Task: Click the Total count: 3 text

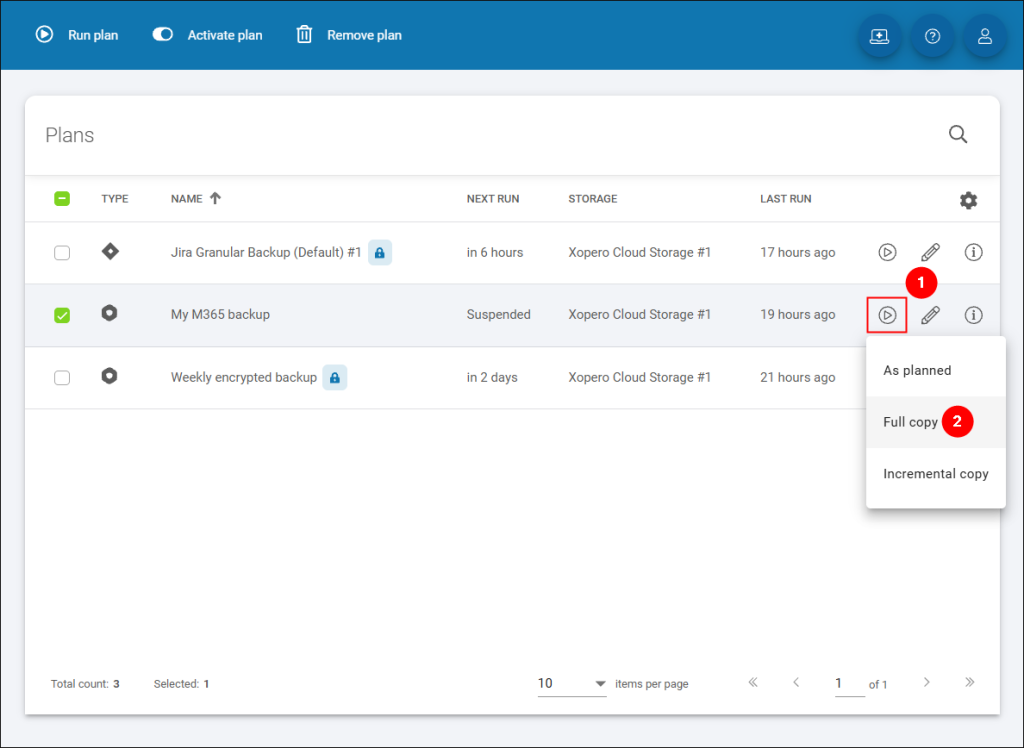Action: click(x=85, y=684)
